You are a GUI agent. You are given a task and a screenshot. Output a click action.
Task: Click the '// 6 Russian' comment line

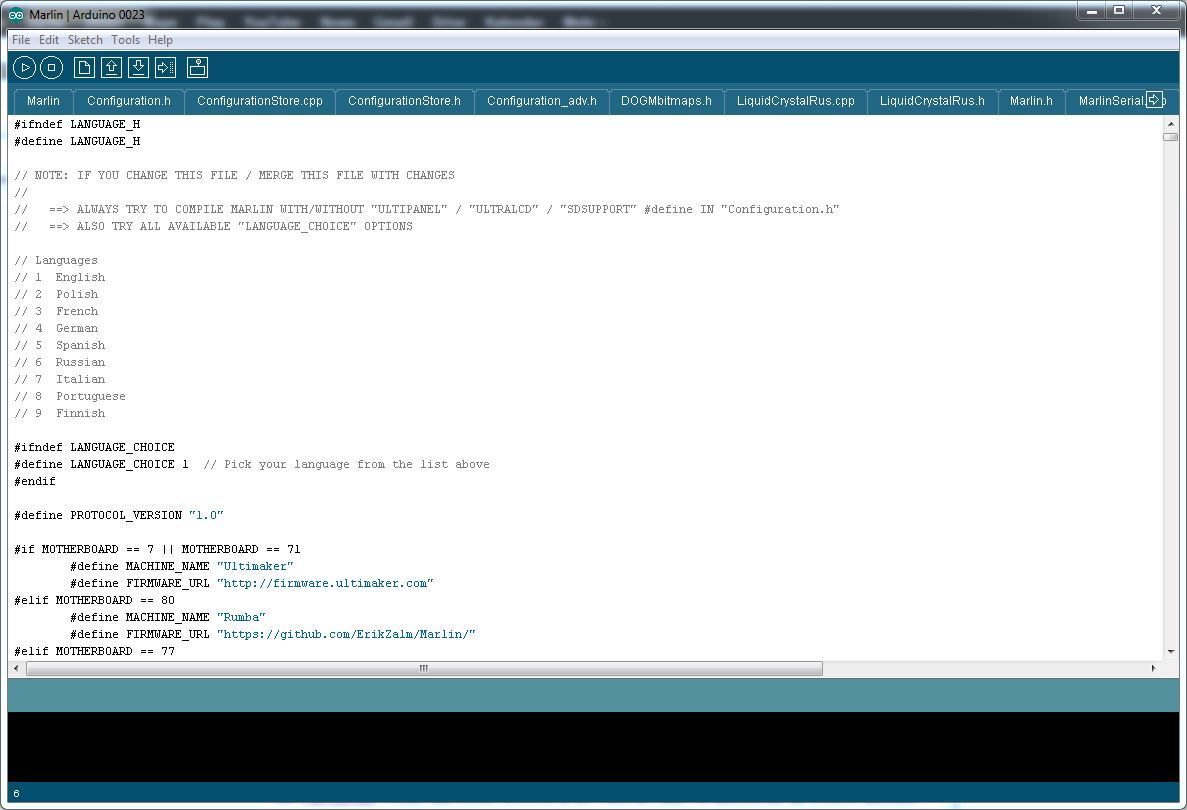point(60,362)
